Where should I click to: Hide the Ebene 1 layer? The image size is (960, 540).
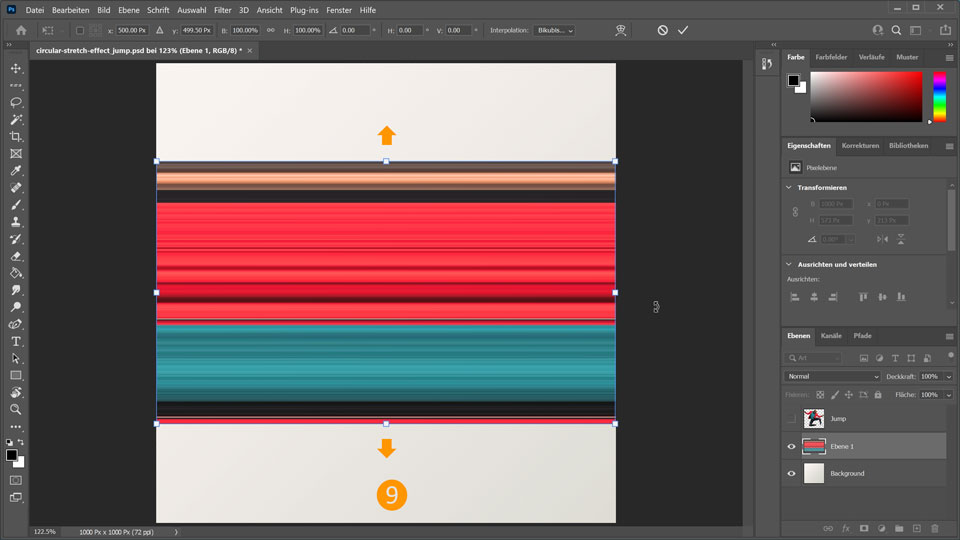pos(792,446)
